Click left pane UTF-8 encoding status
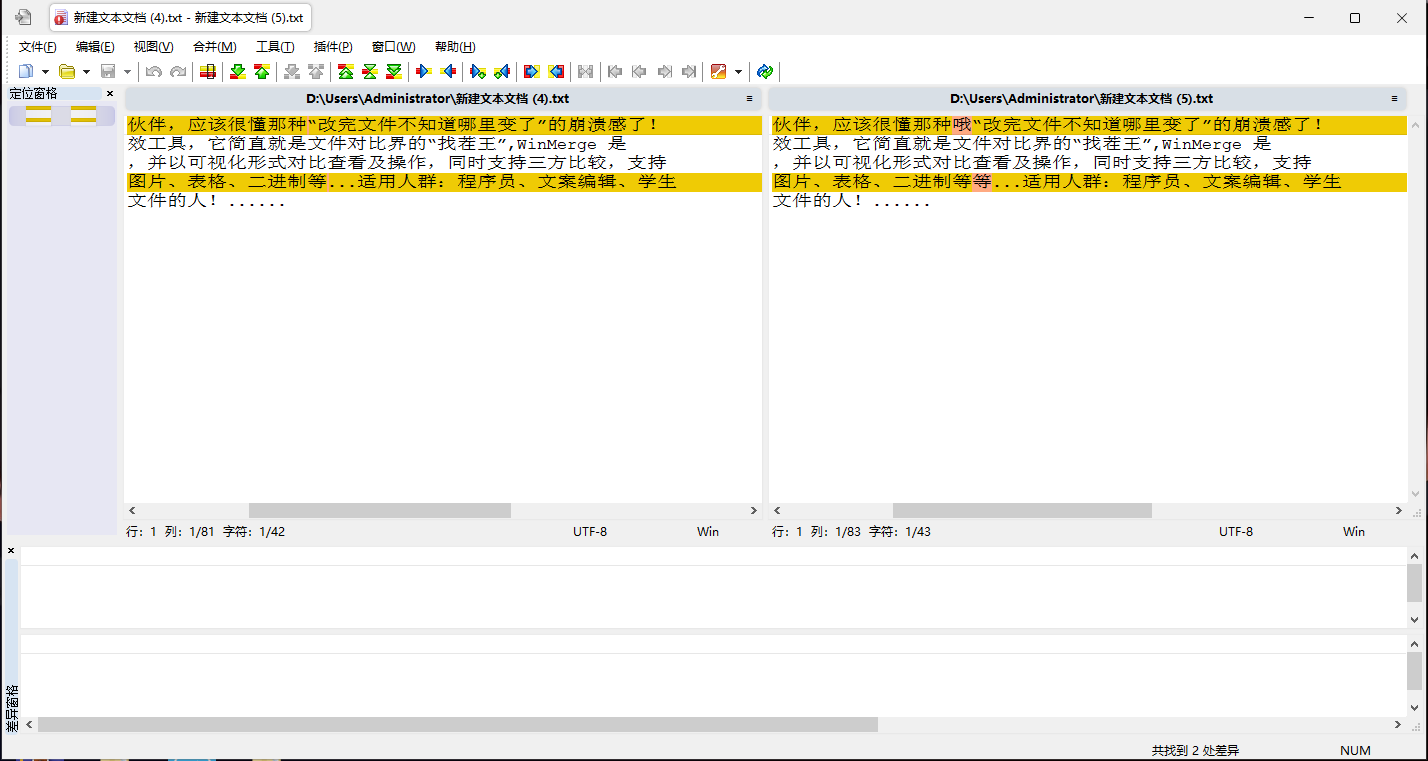 coord(590,532)
